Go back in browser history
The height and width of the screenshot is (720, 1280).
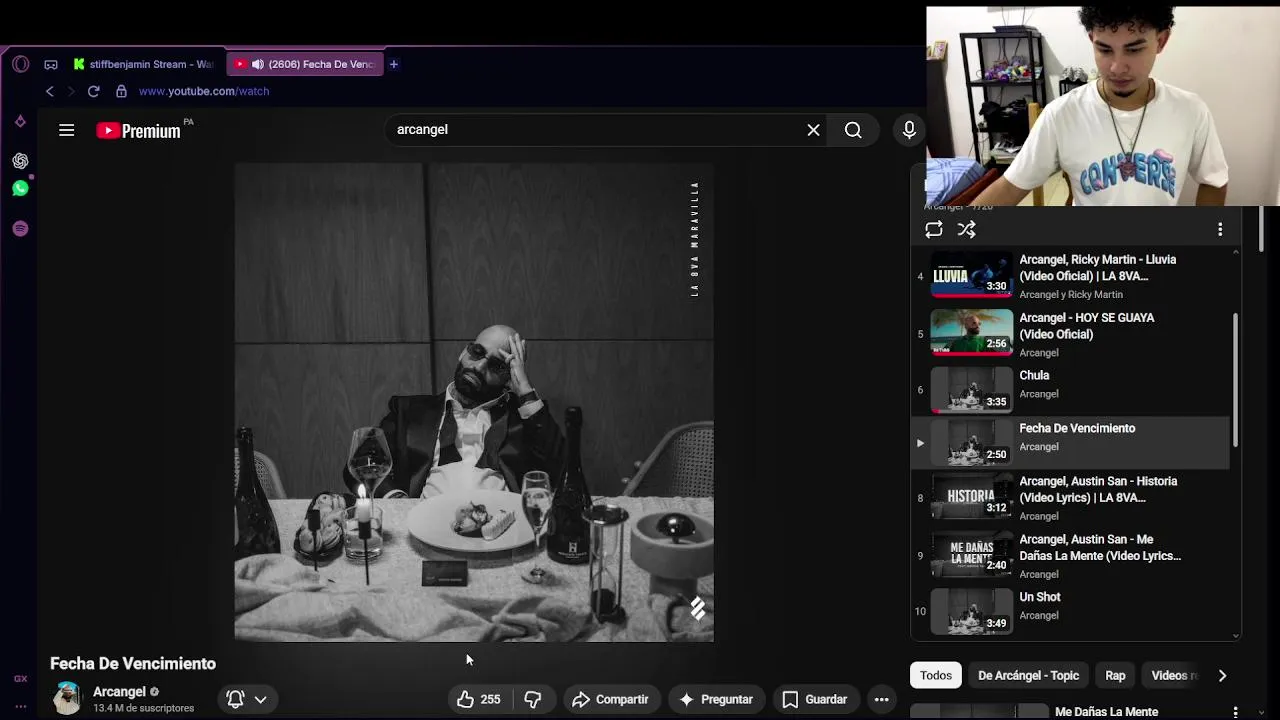[49, 91]
